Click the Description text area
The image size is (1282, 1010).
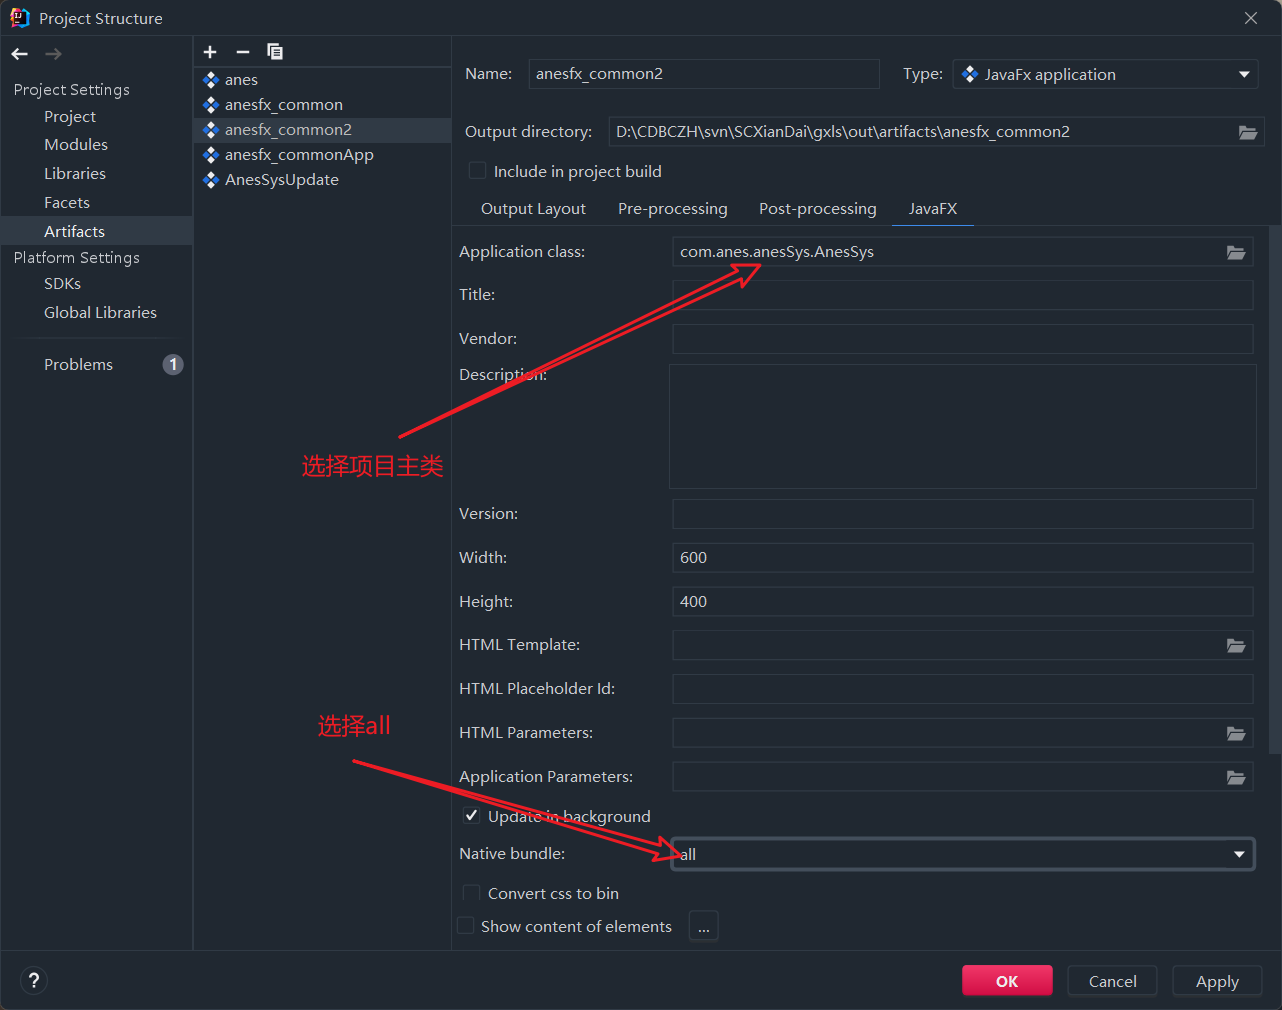(x=962, y=426)
